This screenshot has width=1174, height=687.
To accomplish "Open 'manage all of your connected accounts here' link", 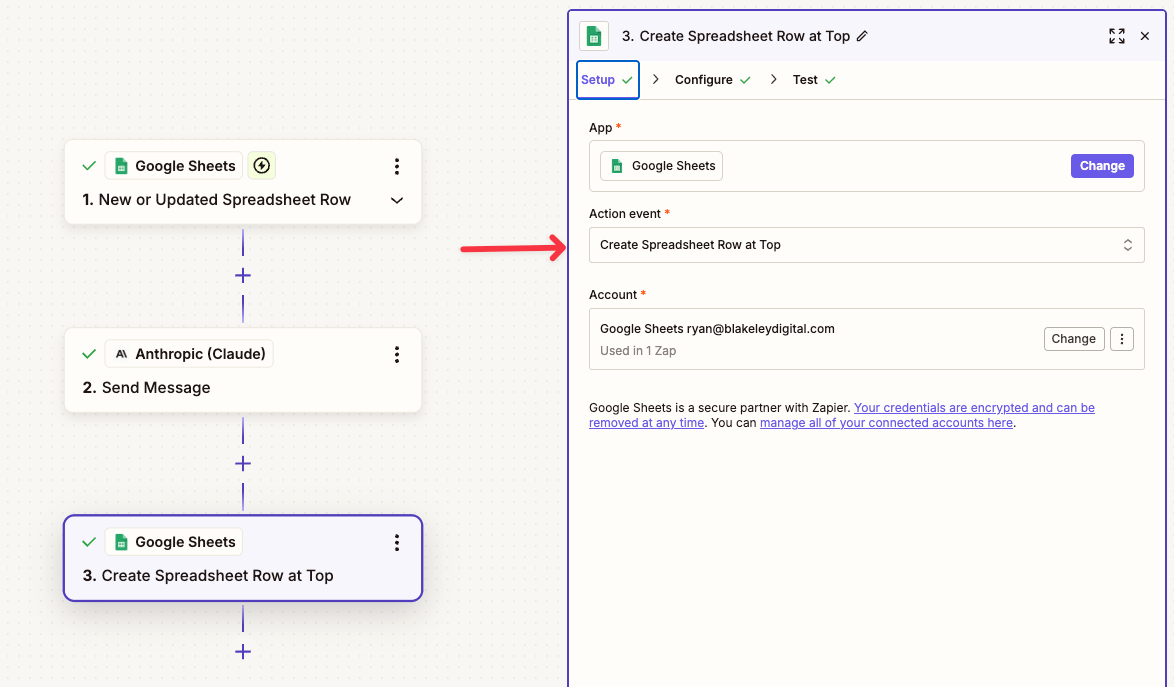I will coord(886,423).
